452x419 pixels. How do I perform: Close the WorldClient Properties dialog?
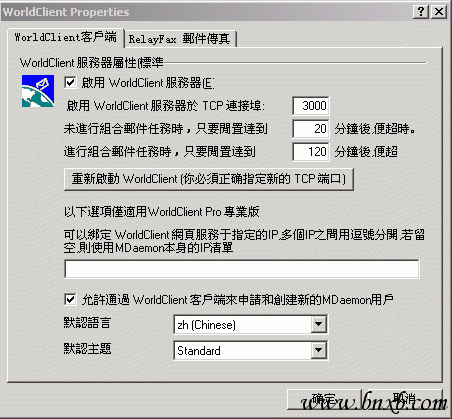click(x=439, y=12)
